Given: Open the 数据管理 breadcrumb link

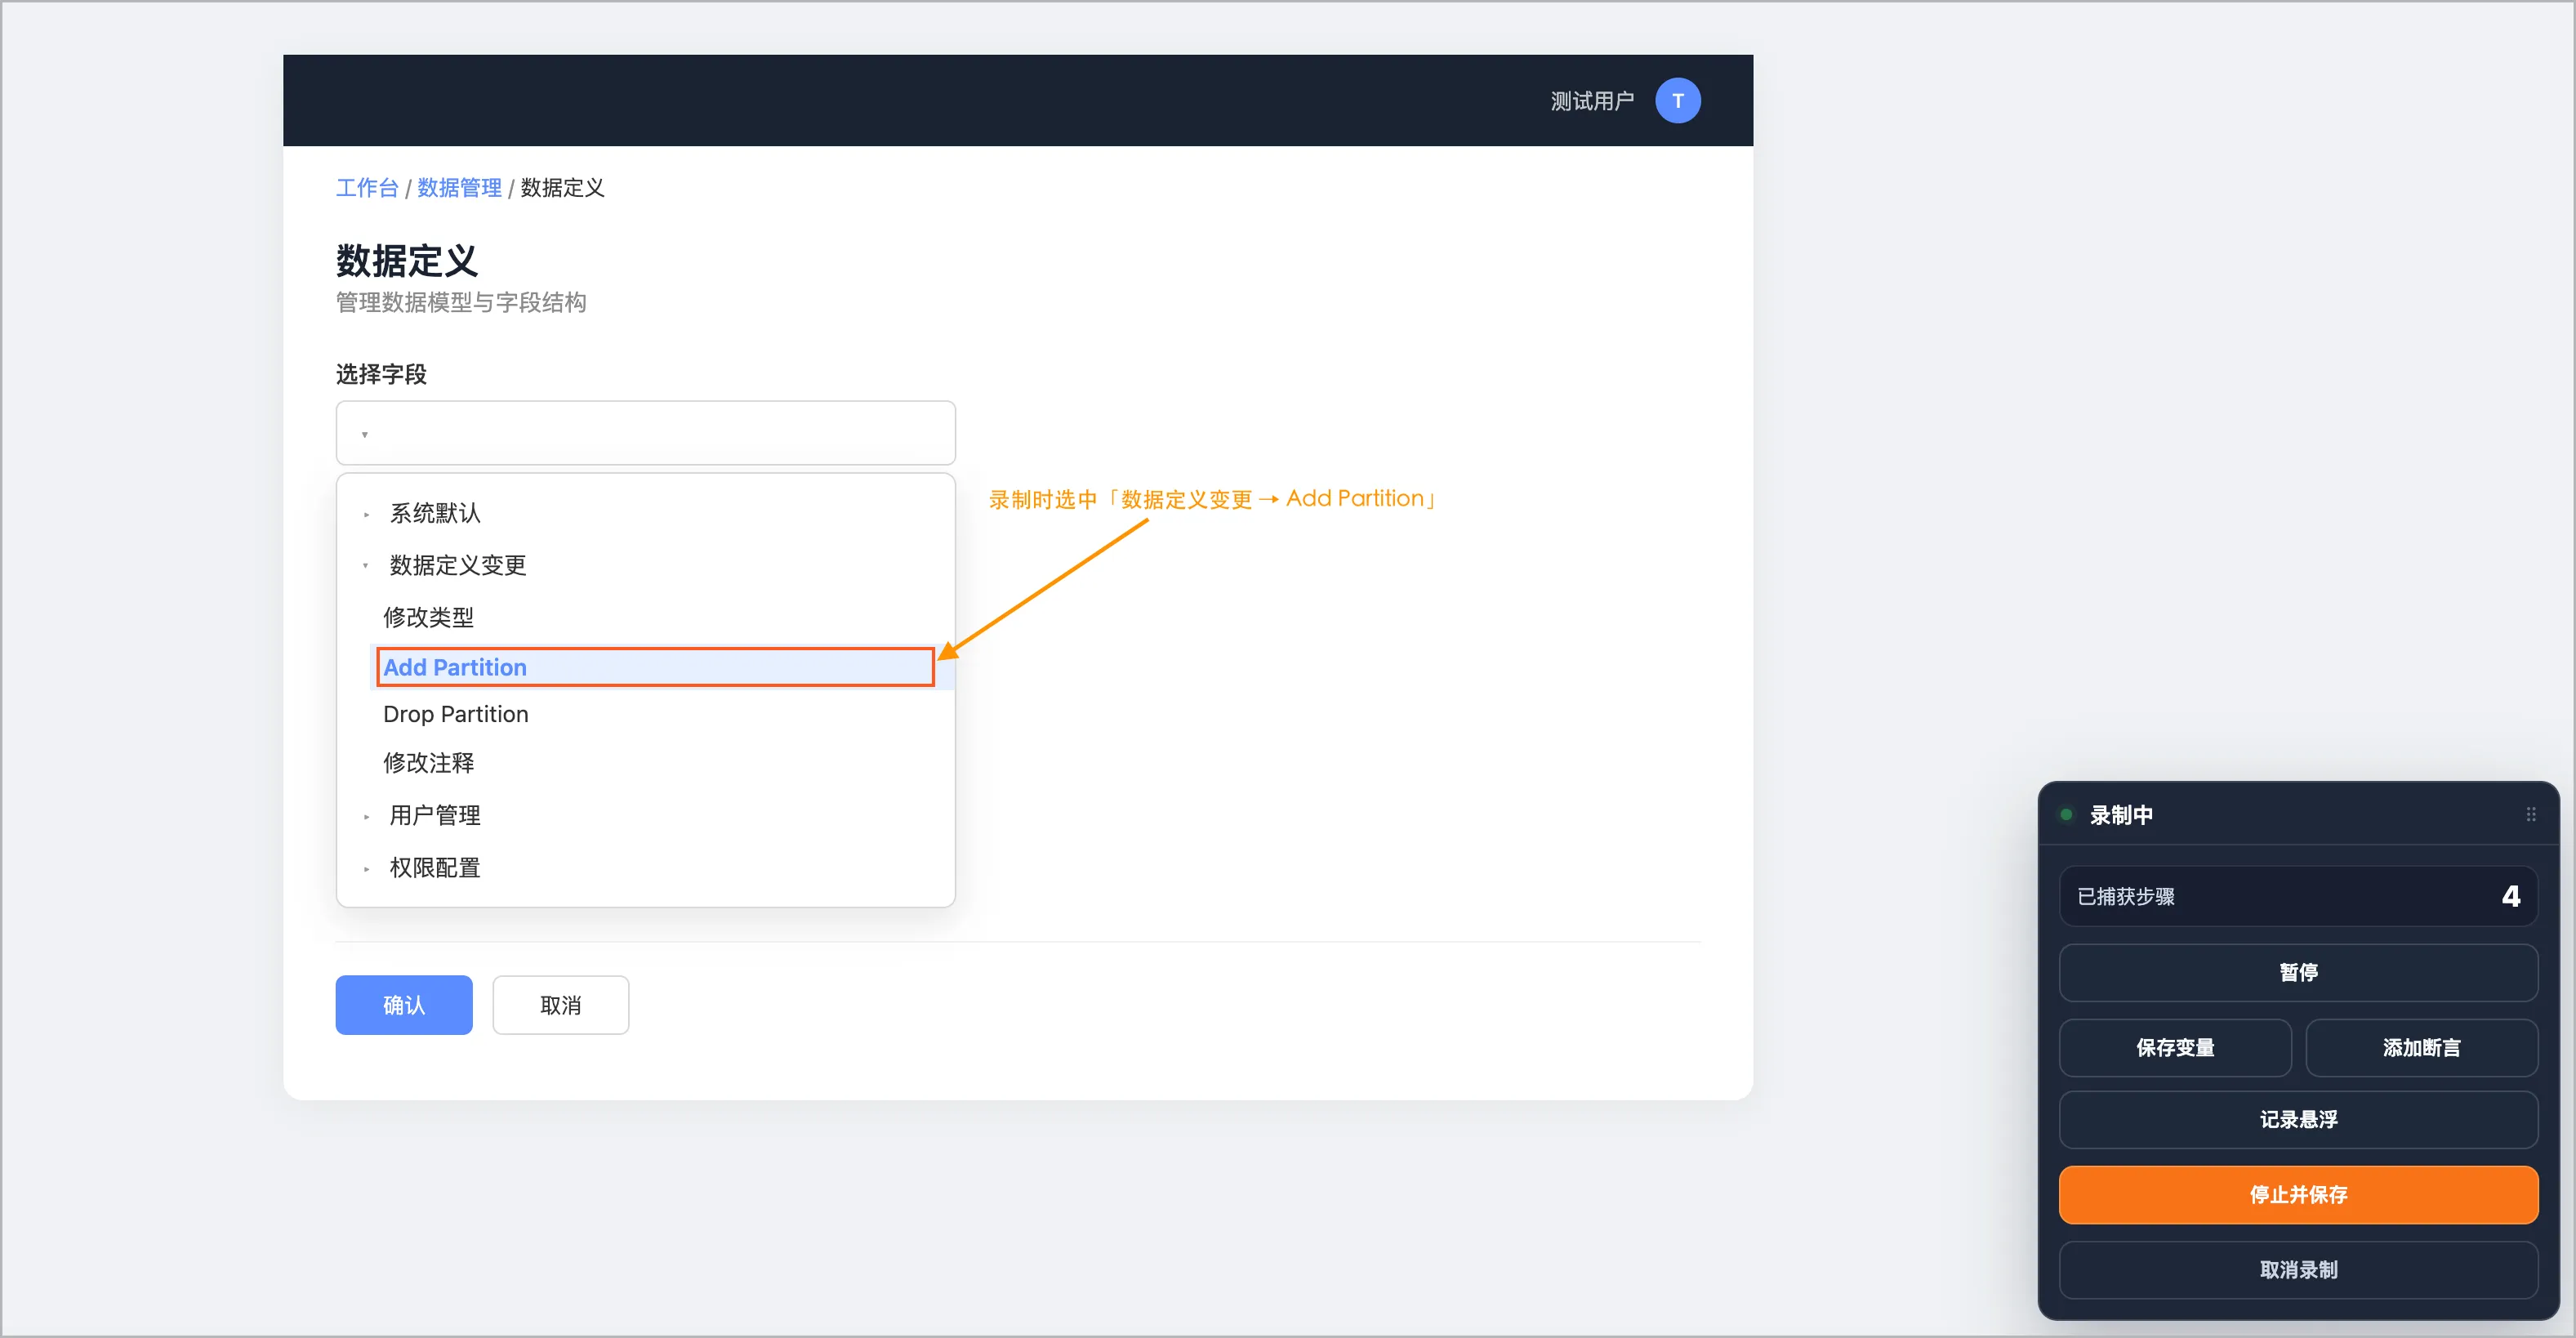Looking at the screenshot, I should pos(459,188).
